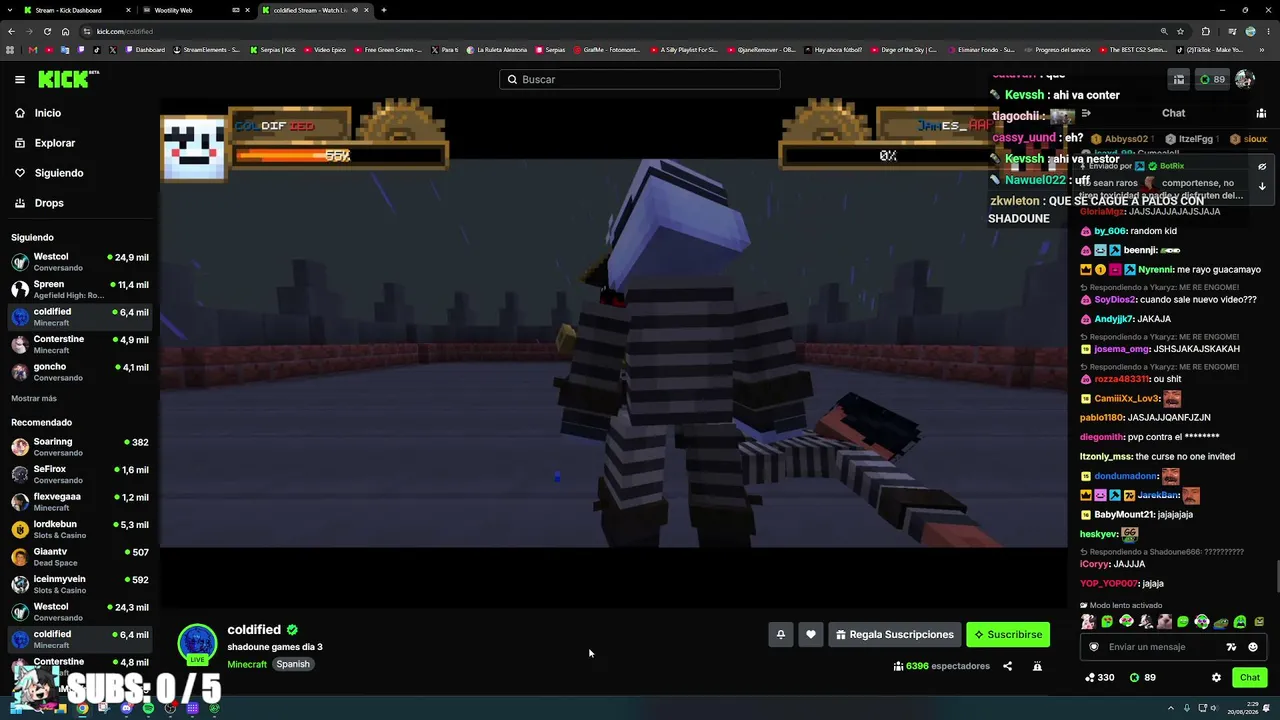Open iceinmyvein's recommended channel
This screenshot has height=720, width=1280.
tap(80, 584)
